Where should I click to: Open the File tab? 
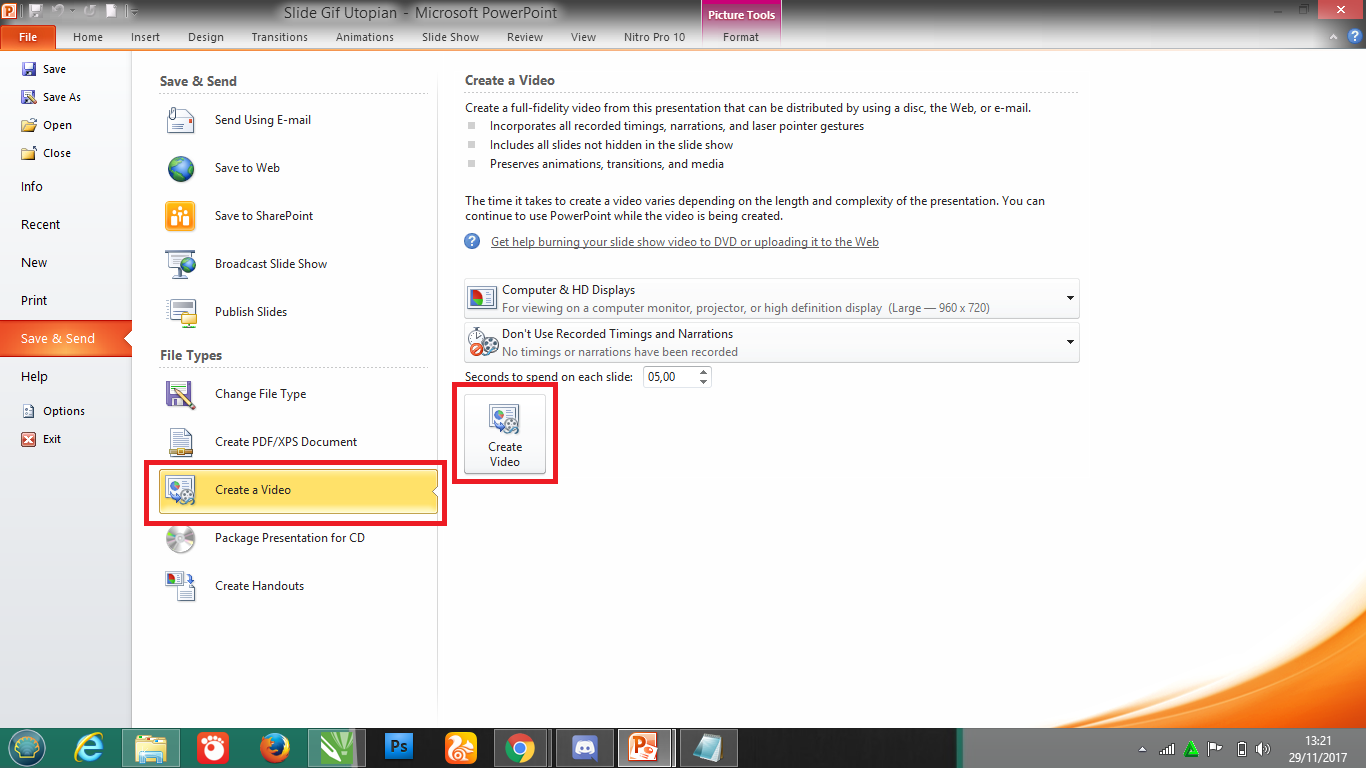(28, 37)
